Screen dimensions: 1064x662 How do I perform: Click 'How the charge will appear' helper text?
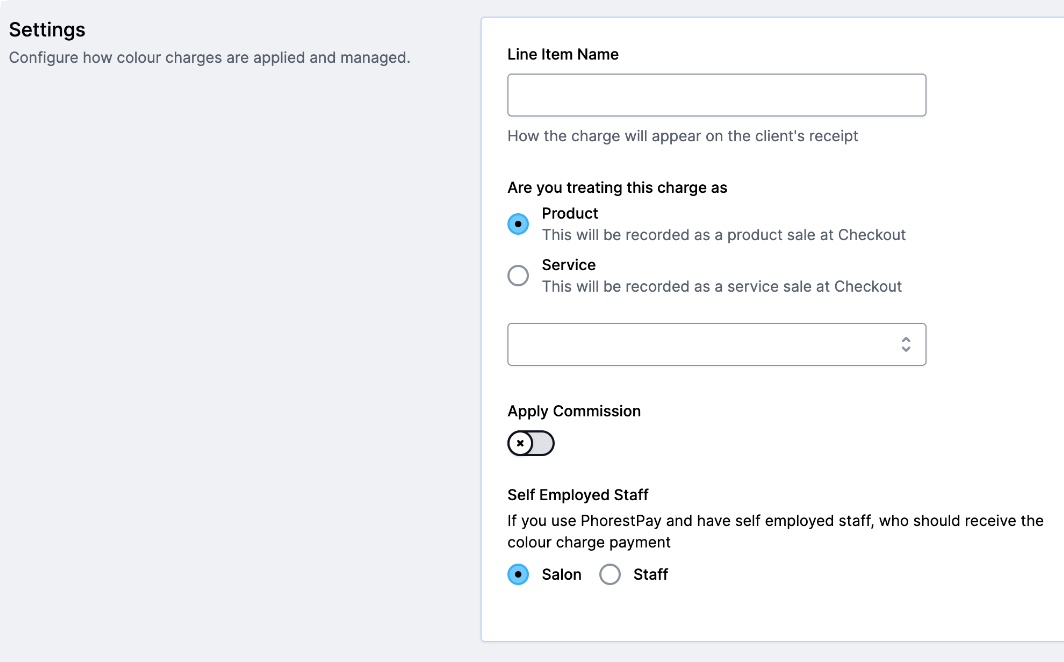(x=683, y=136)
